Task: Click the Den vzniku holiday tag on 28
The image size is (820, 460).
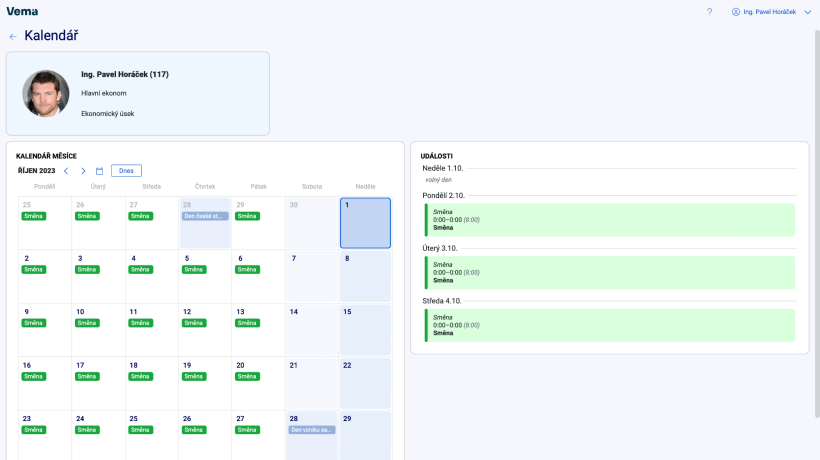Action: pos(312,430)
